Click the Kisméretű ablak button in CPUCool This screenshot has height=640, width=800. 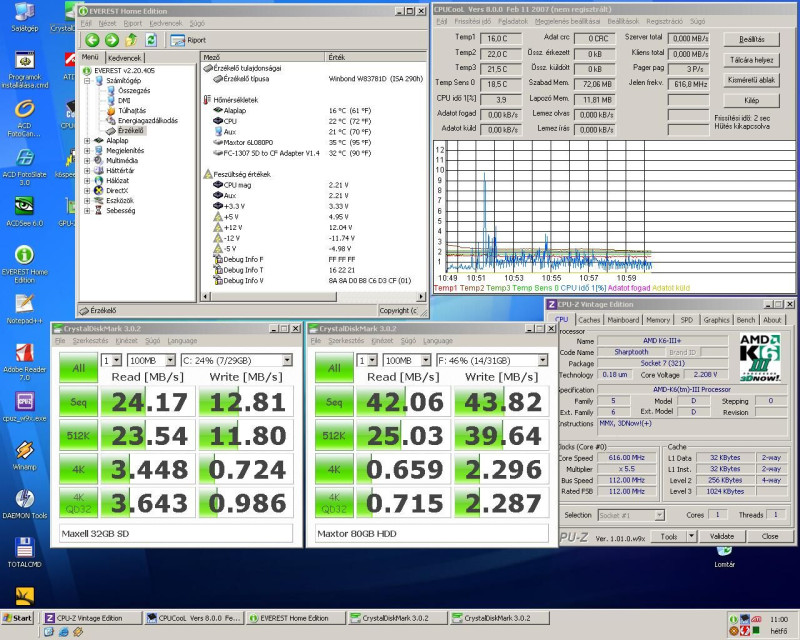point(752,80)
